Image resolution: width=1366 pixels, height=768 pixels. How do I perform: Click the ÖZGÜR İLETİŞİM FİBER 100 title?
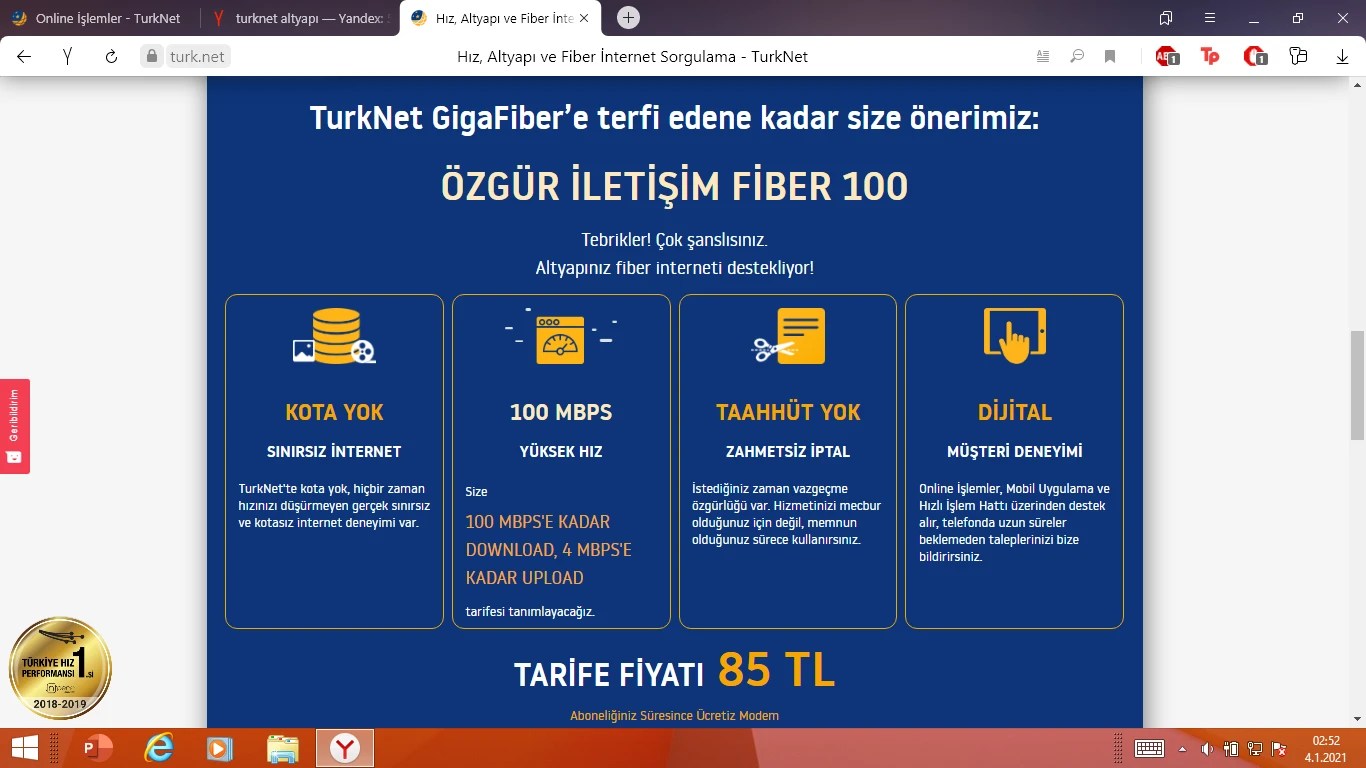pyautogui.click(x=674, y=187)
